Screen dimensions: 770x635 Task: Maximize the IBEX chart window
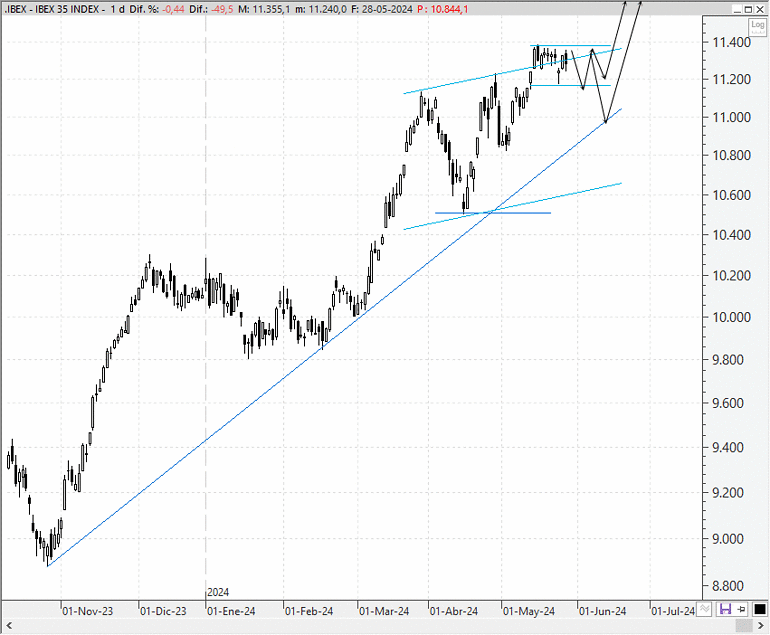748,9
